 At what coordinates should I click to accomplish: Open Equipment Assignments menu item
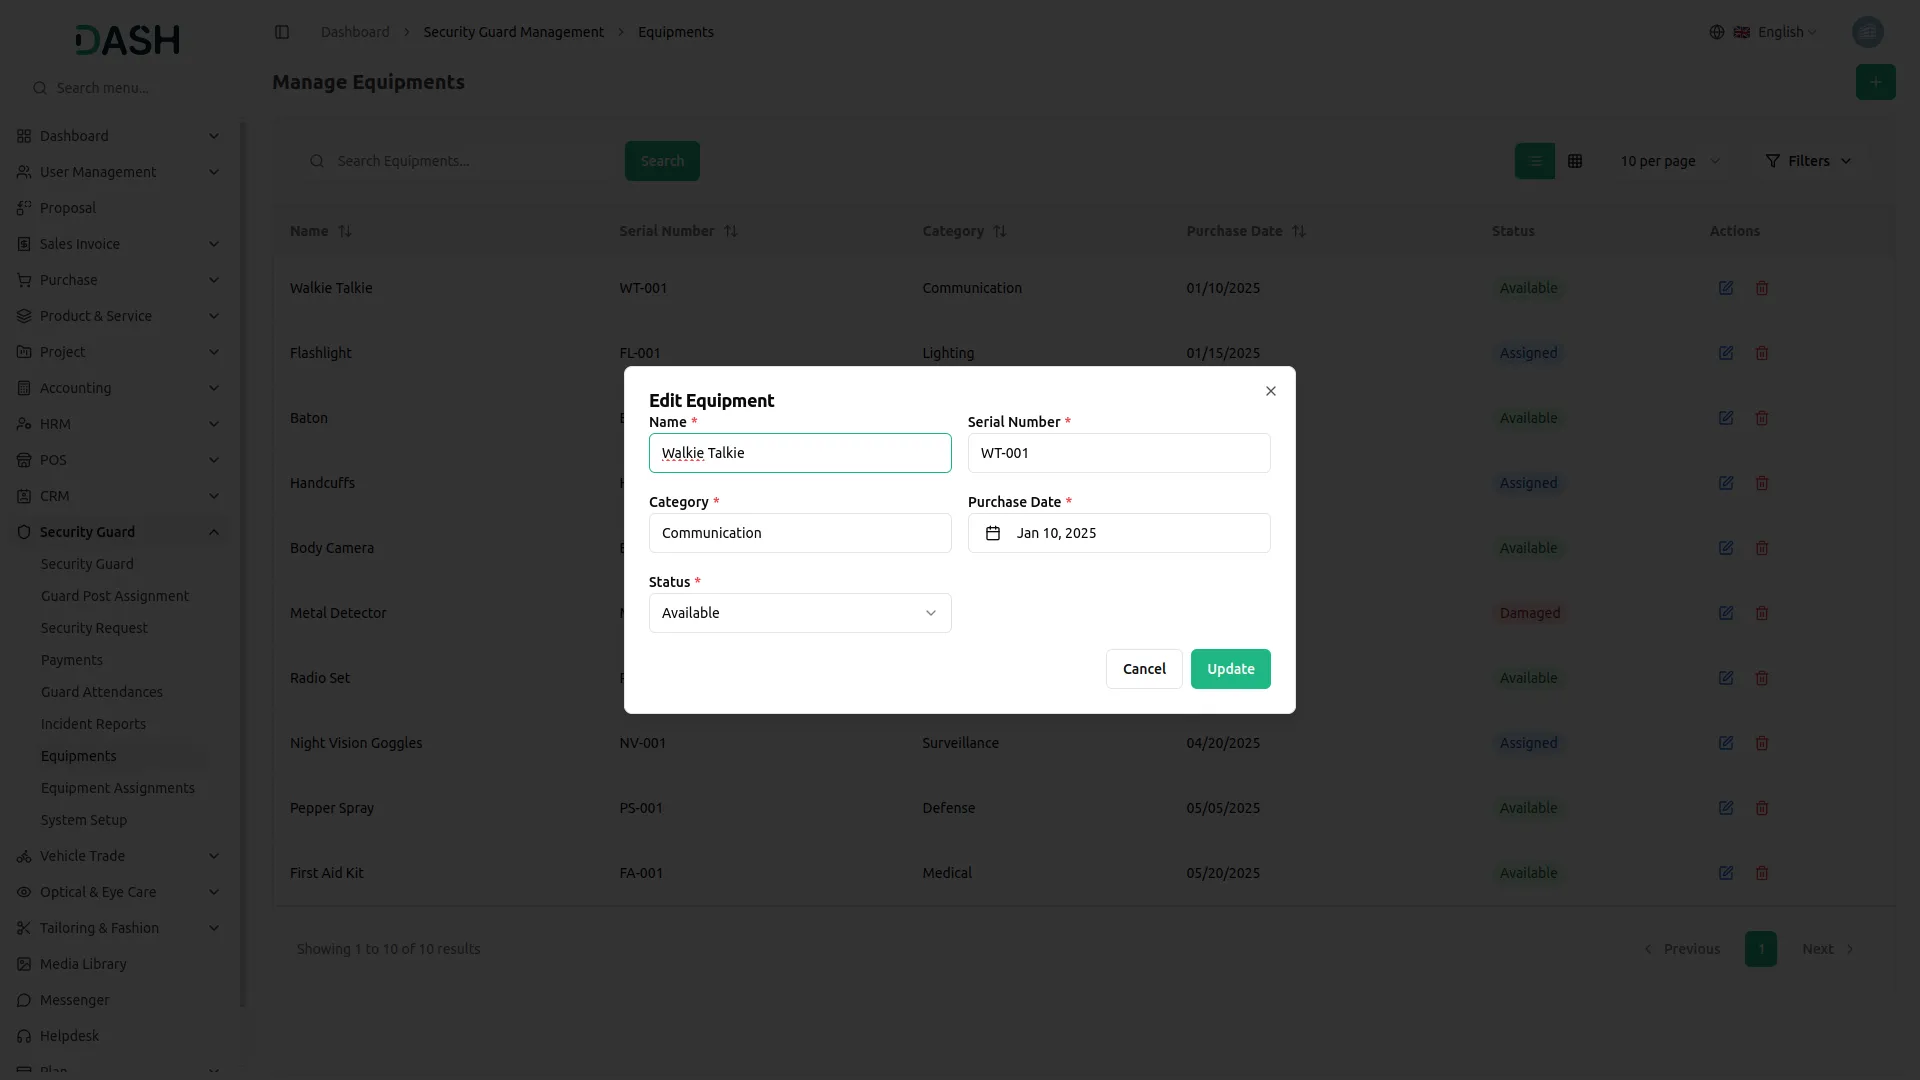point(118,788)
